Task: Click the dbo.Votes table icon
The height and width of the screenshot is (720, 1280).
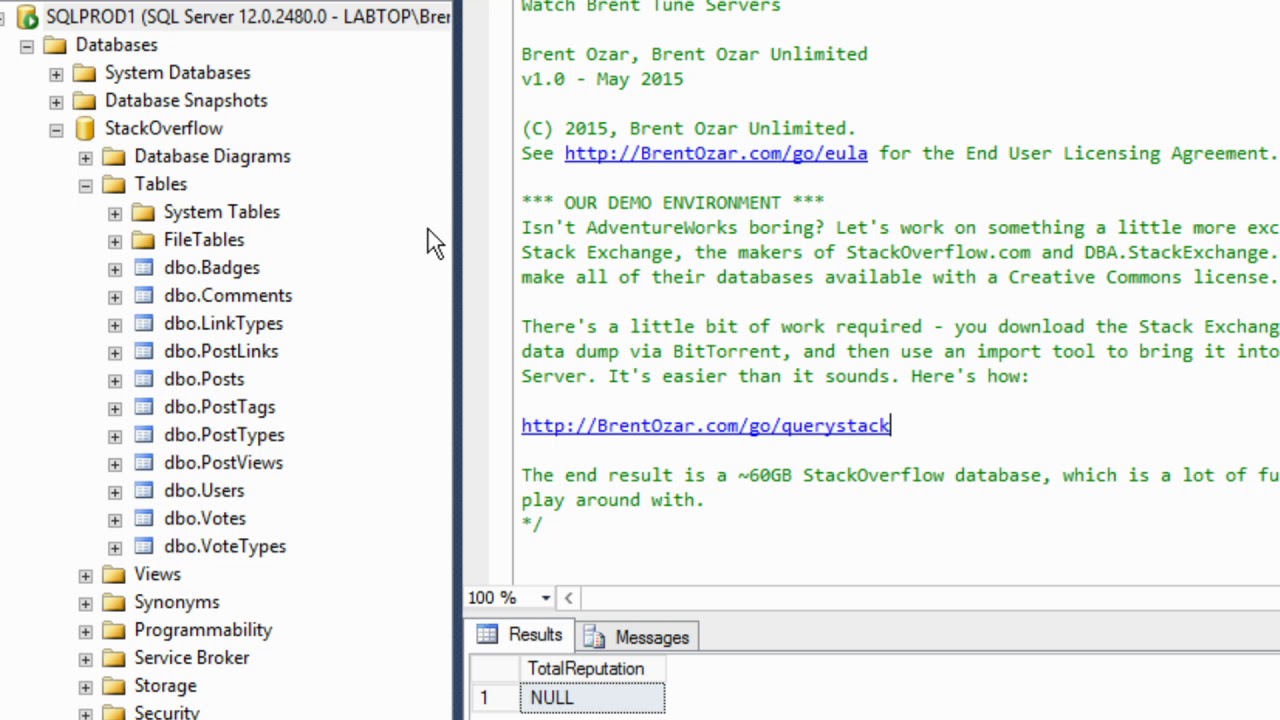Action: tap(144, 519)
